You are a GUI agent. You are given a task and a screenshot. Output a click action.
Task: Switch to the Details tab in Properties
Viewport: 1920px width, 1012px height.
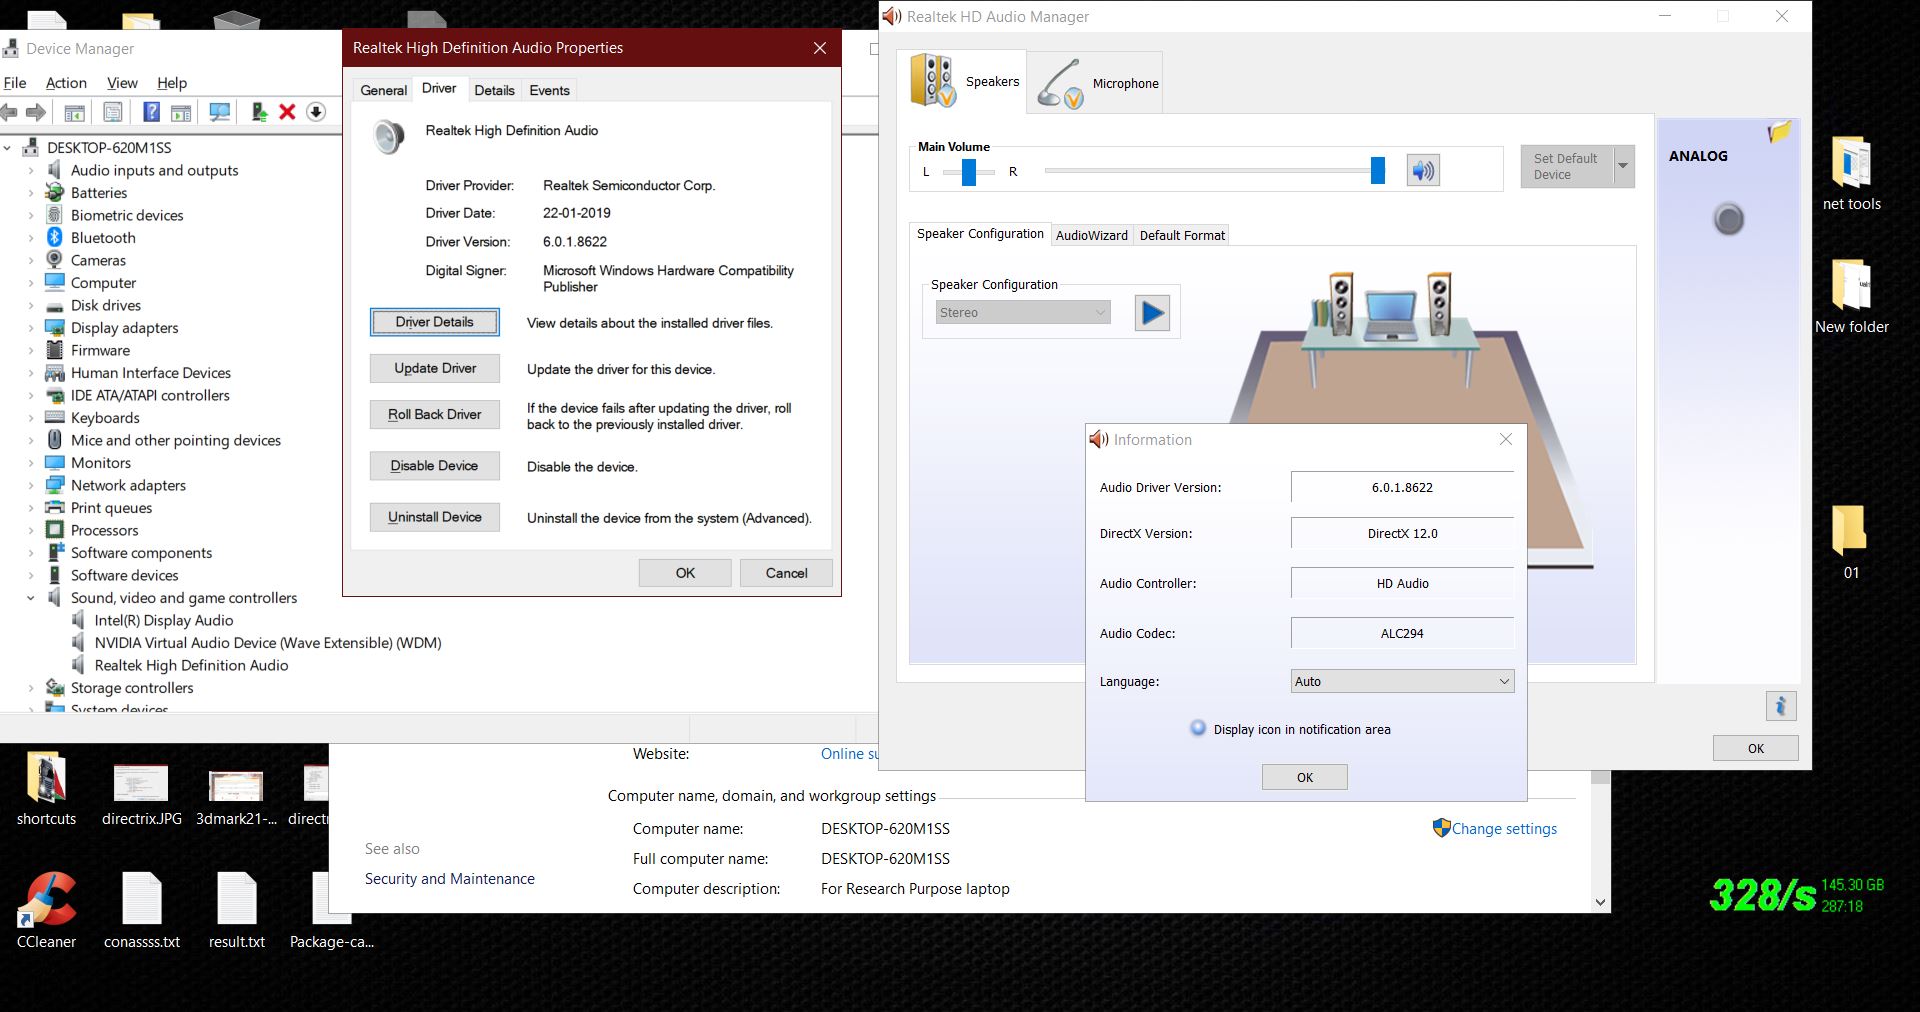pos(494,90)
